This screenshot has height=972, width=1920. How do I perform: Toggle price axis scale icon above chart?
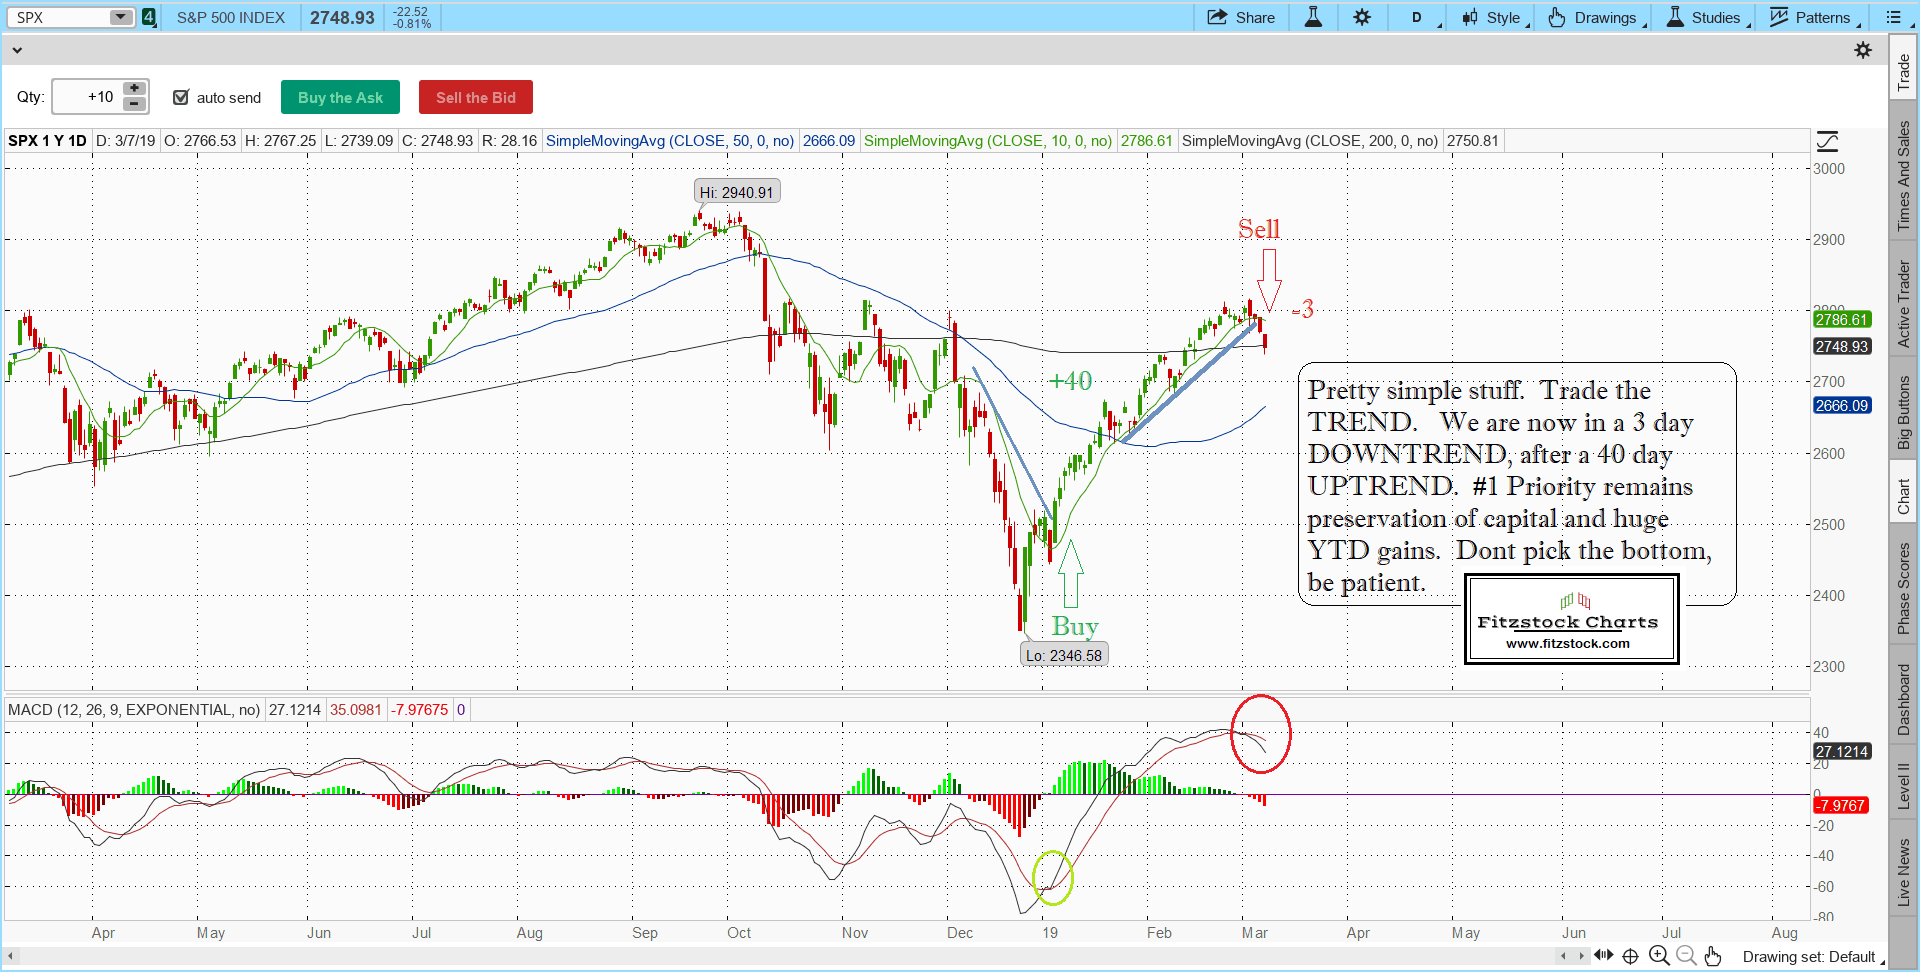1827,141
